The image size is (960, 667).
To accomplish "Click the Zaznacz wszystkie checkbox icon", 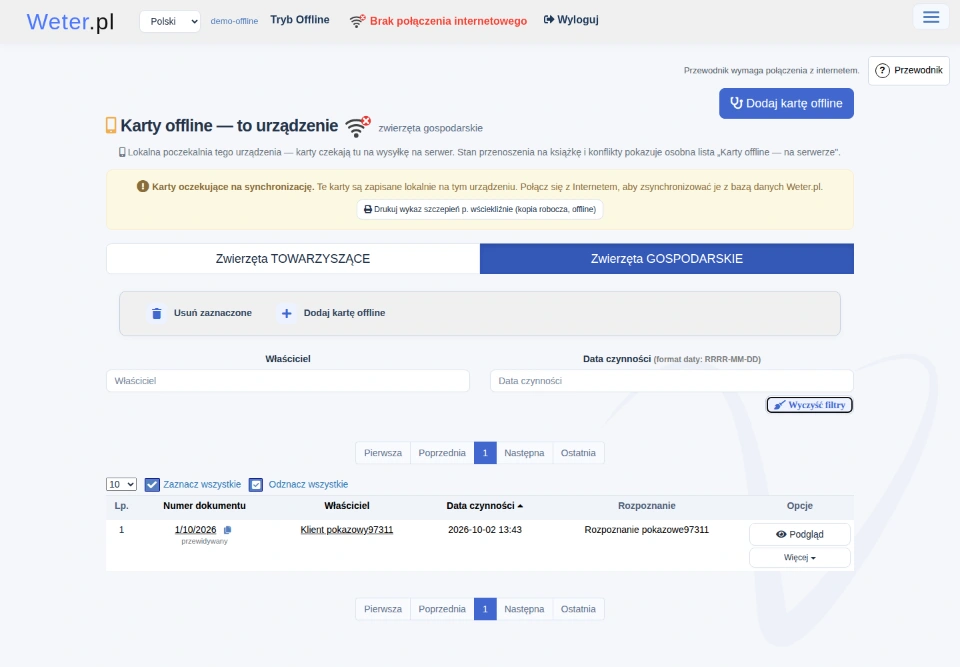I will coord(152,484).
